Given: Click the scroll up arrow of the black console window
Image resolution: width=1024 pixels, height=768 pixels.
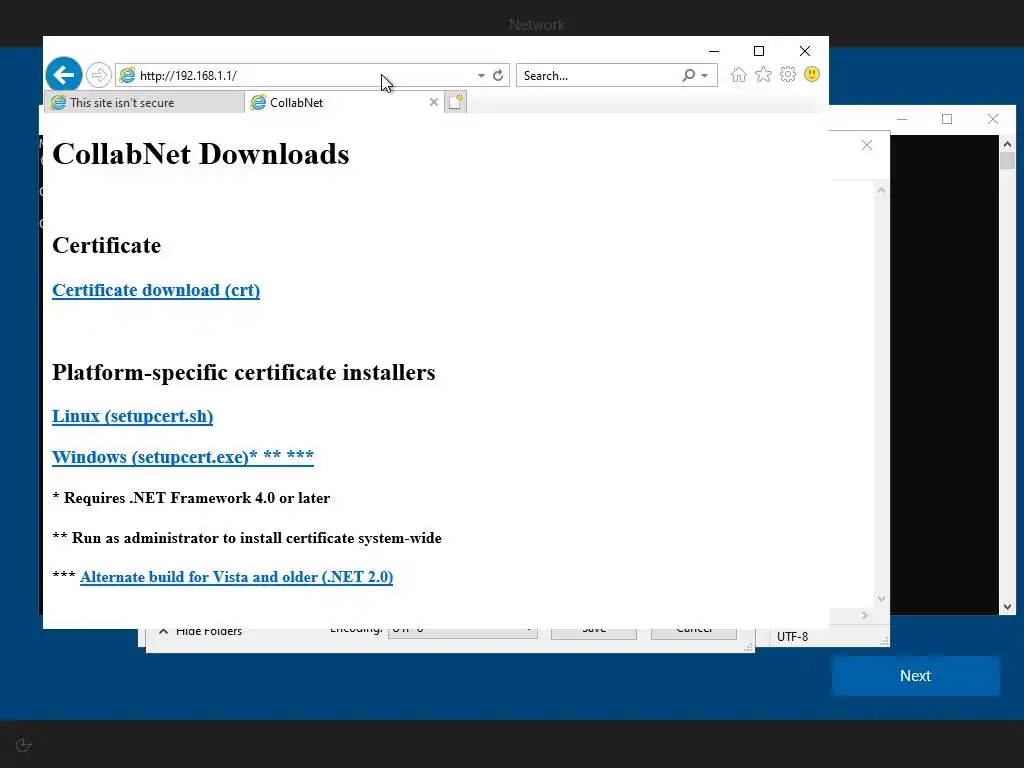Looking at the screenshot, I should [x=1007, y=144].
